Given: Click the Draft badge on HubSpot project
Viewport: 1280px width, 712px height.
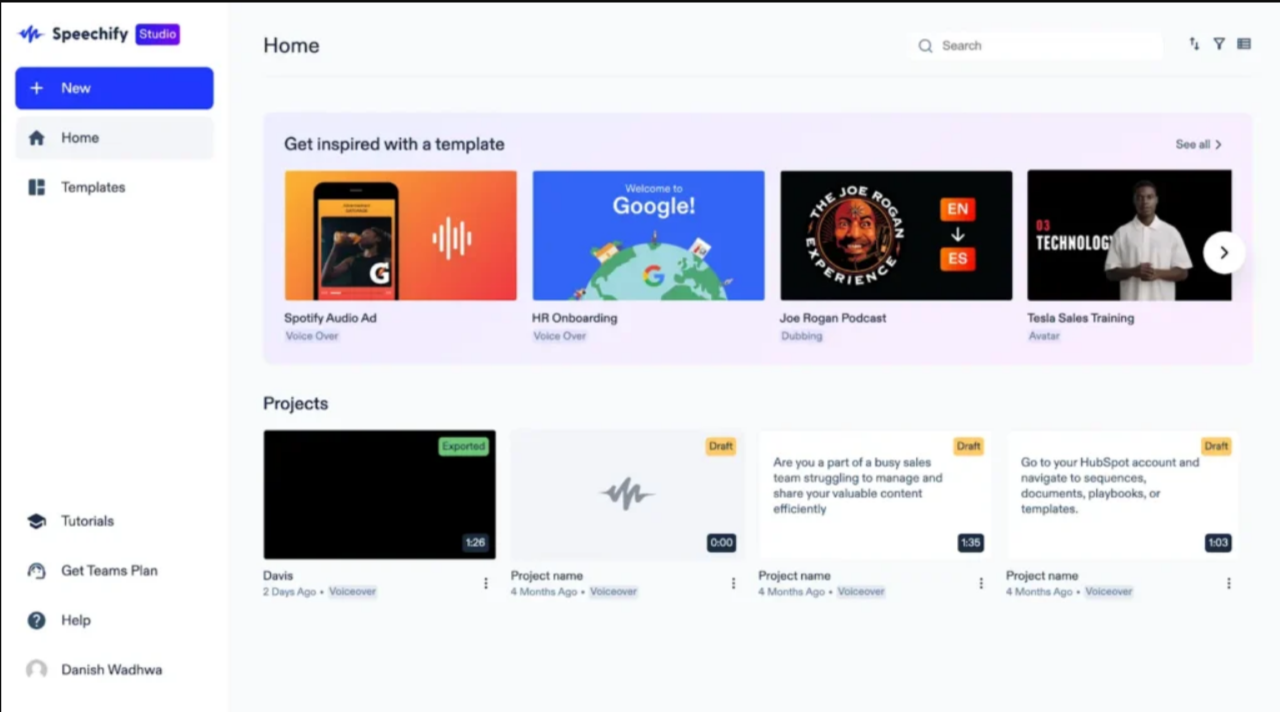Looking at the screenshot, I should click(1216, 446).
